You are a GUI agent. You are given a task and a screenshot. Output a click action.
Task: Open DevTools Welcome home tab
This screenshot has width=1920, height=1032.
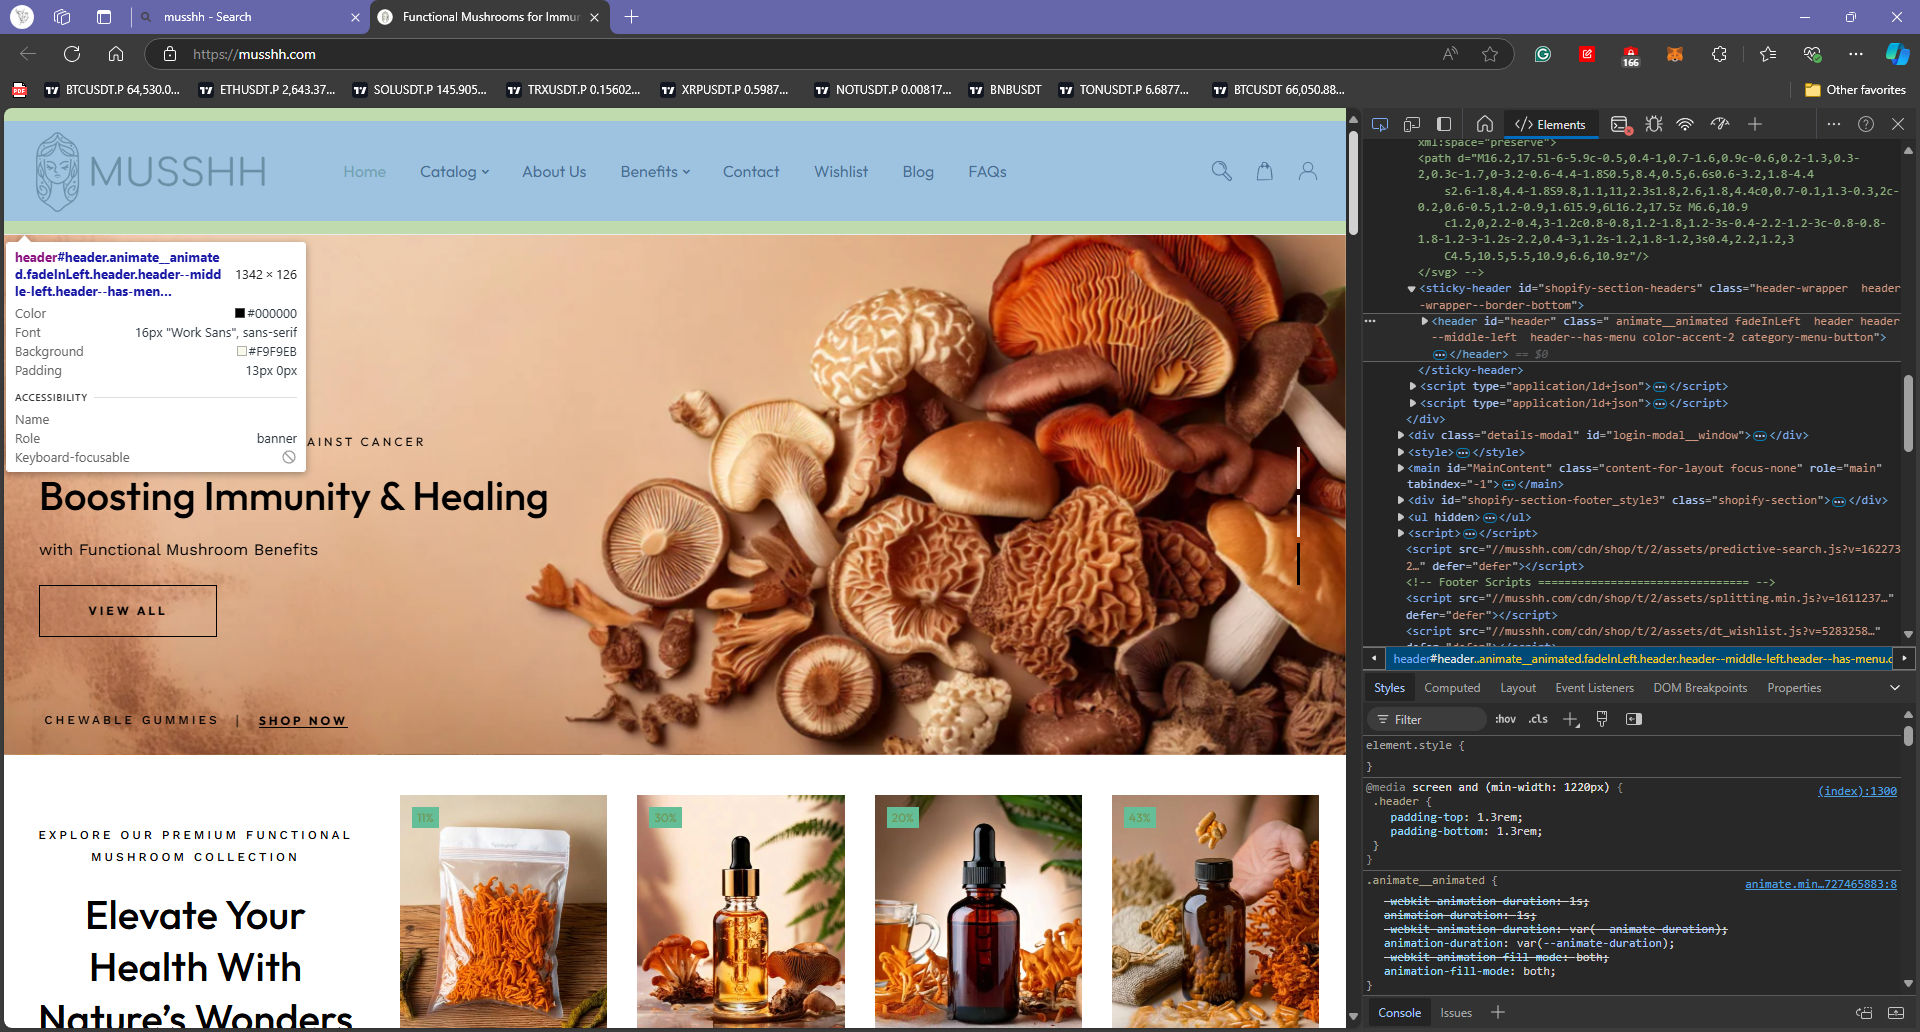tap(1485, 124)
